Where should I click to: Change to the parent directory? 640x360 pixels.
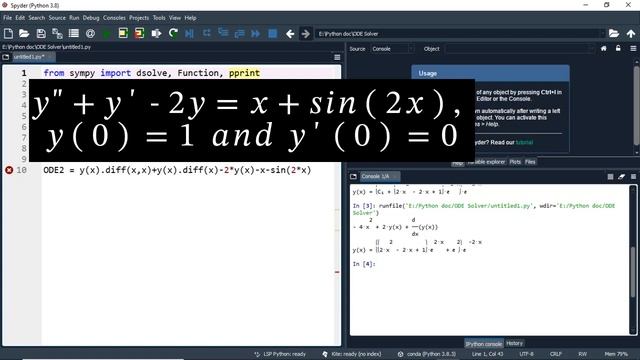tap(631, 33)
